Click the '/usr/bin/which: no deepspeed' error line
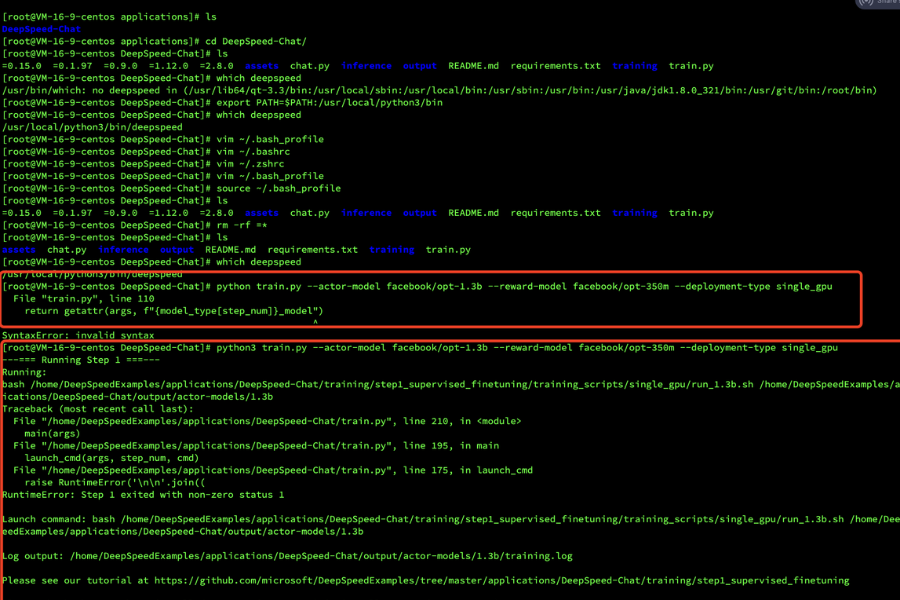This screenshot has width=900, height=600. 439,90
